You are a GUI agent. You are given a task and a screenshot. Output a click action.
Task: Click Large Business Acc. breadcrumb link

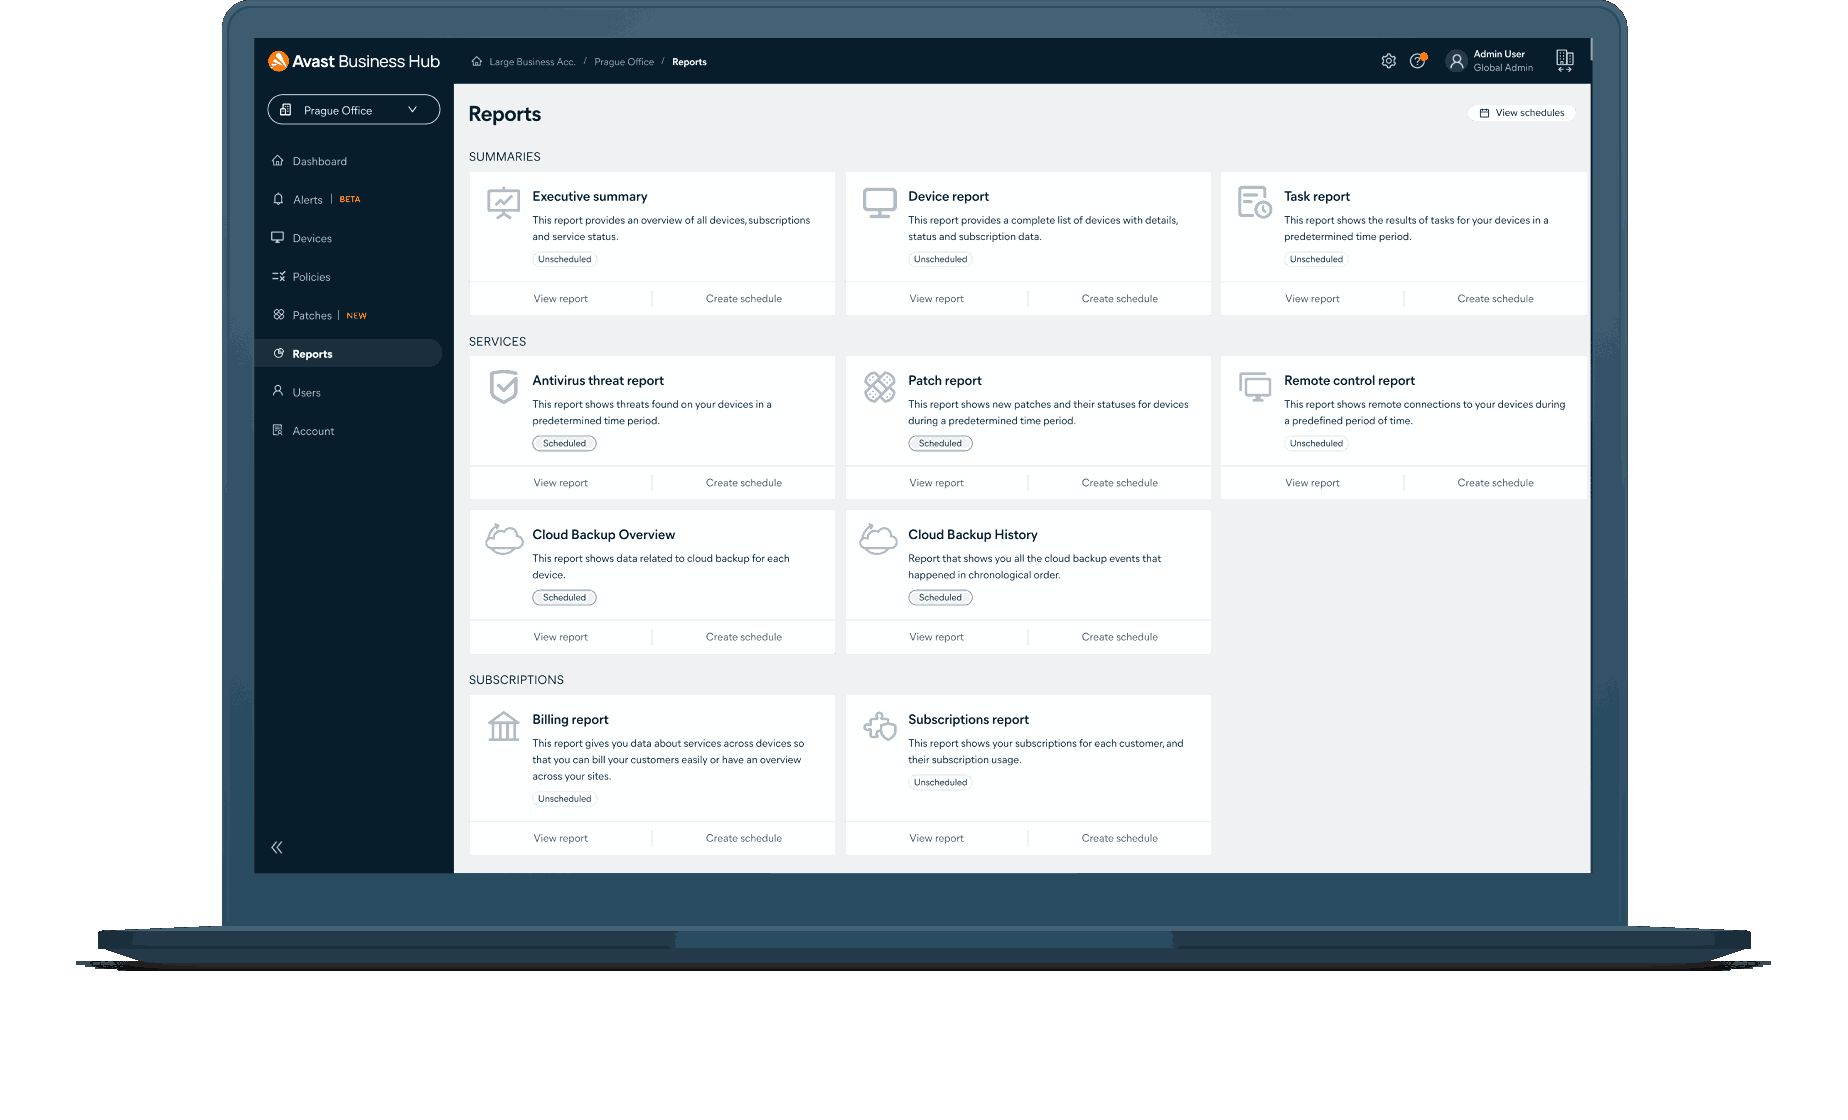point(532,62)
